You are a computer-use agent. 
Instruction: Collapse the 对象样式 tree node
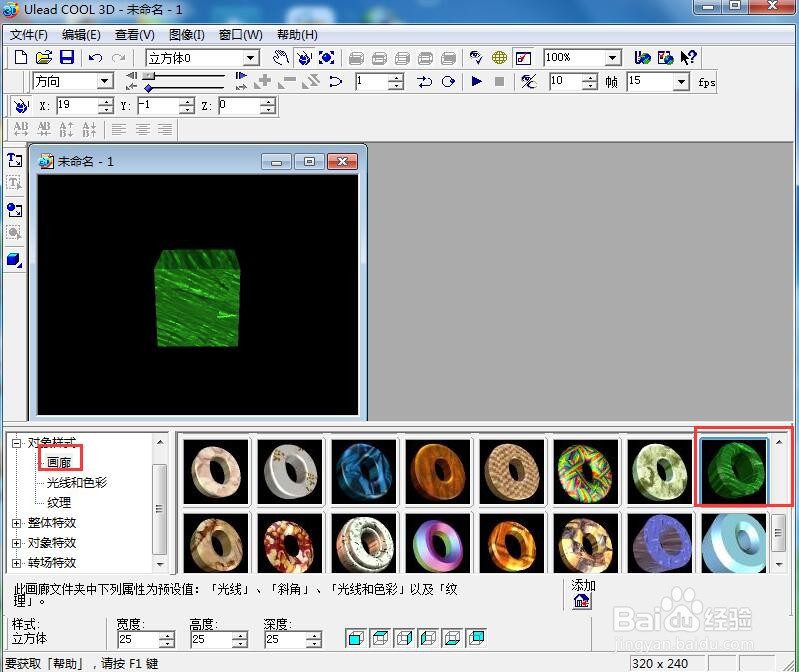16,443
